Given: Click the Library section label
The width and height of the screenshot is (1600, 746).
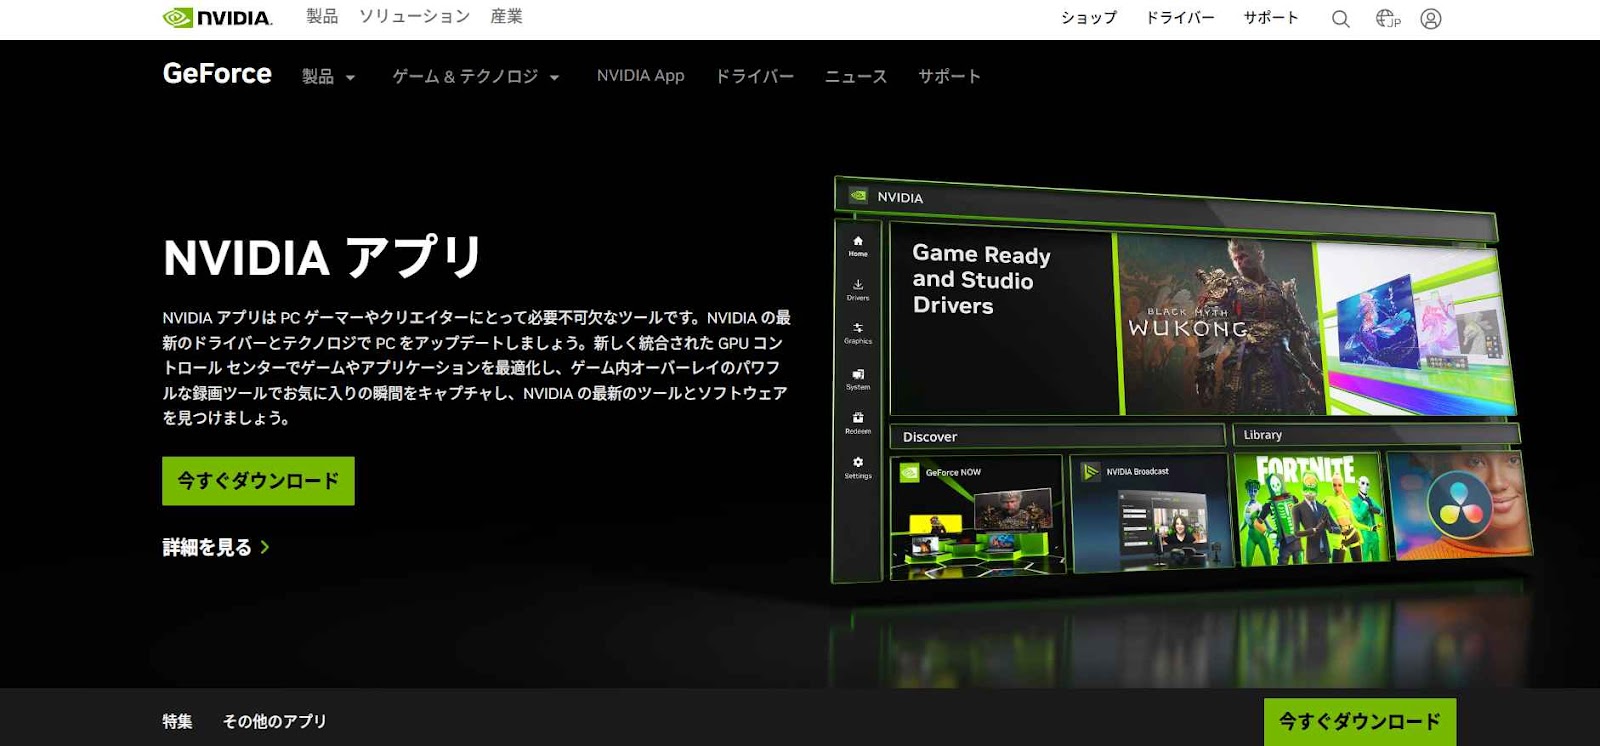Looking at the screenshot, I should [1262, 435].
